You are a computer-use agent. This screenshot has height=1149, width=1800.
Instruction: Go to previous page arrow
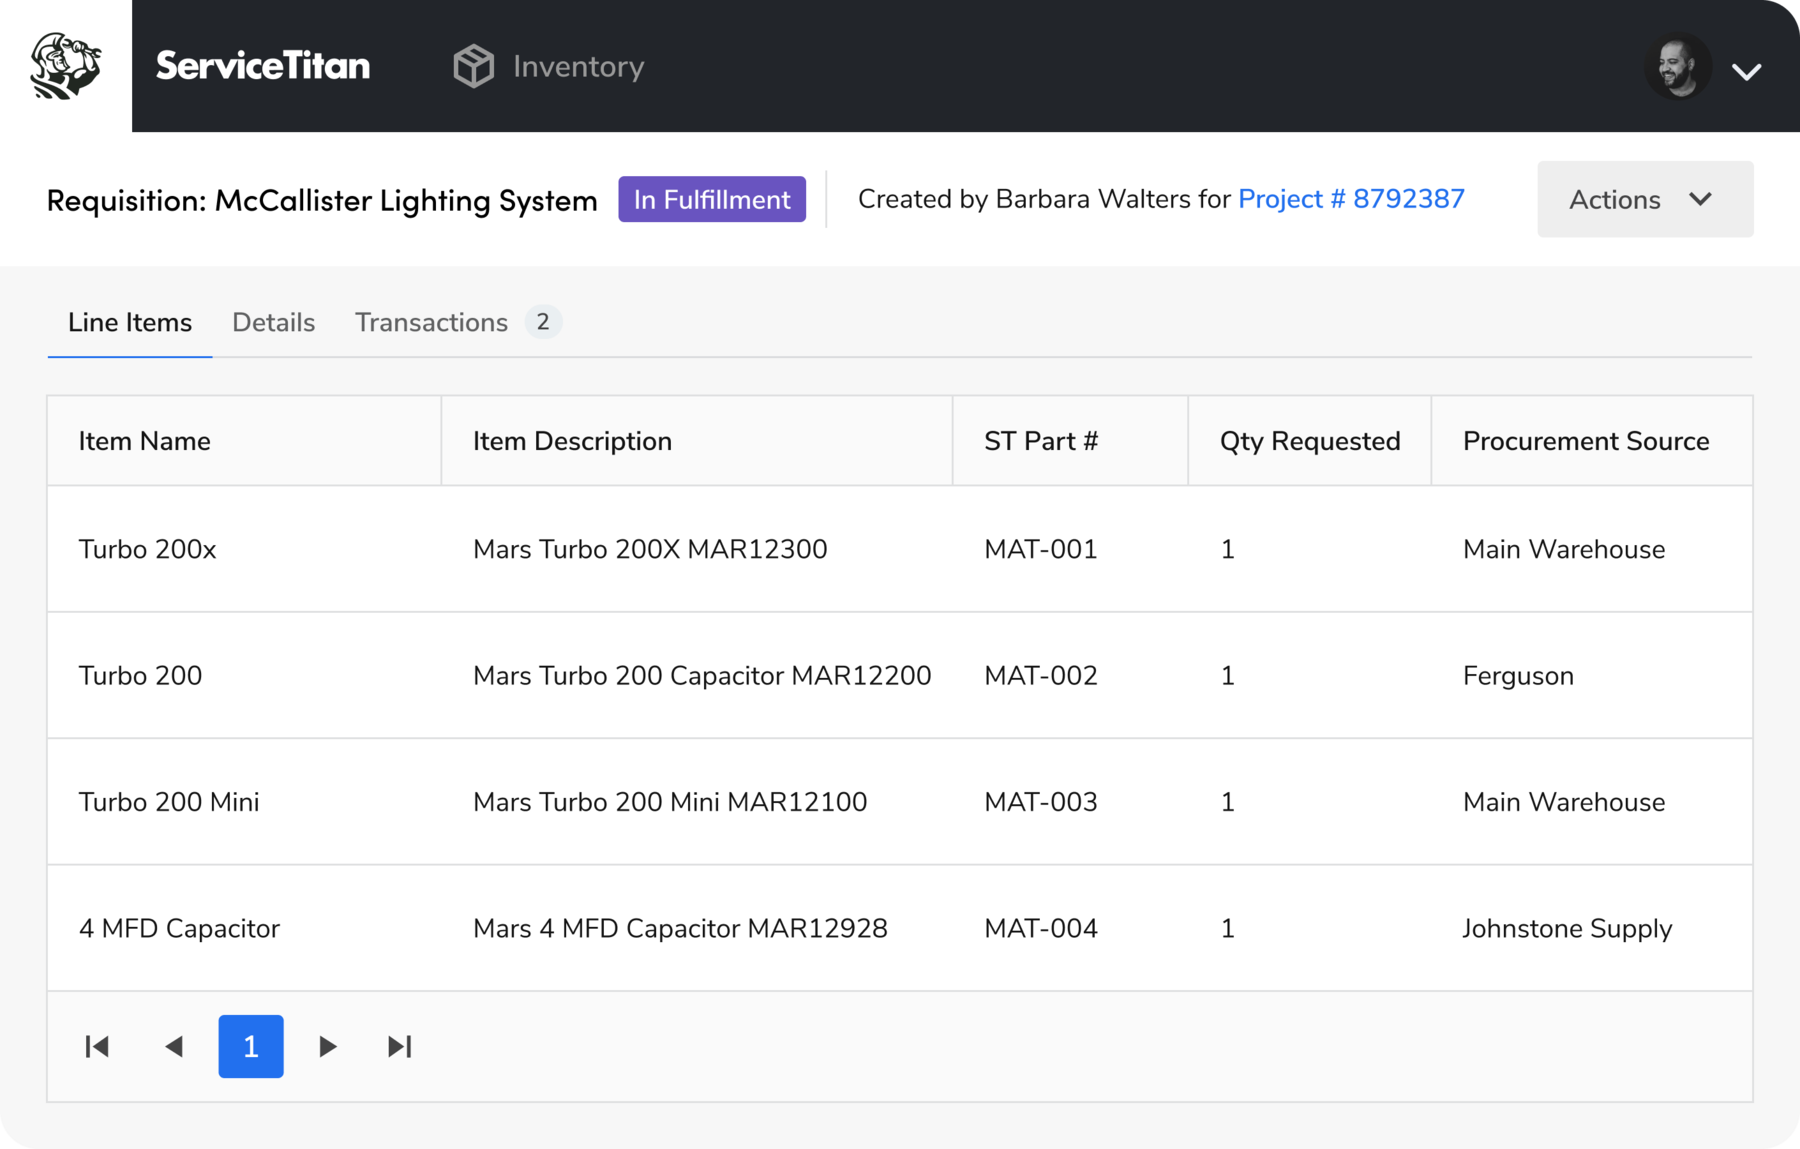coord(174,1046)
